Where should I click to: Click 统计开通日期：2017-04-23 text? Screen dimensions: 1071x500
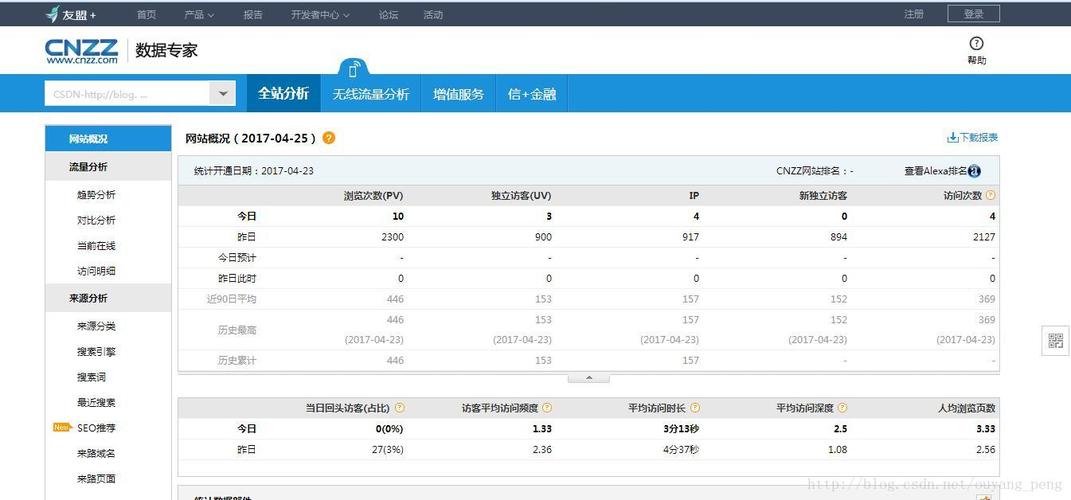(x=253, y=171)
